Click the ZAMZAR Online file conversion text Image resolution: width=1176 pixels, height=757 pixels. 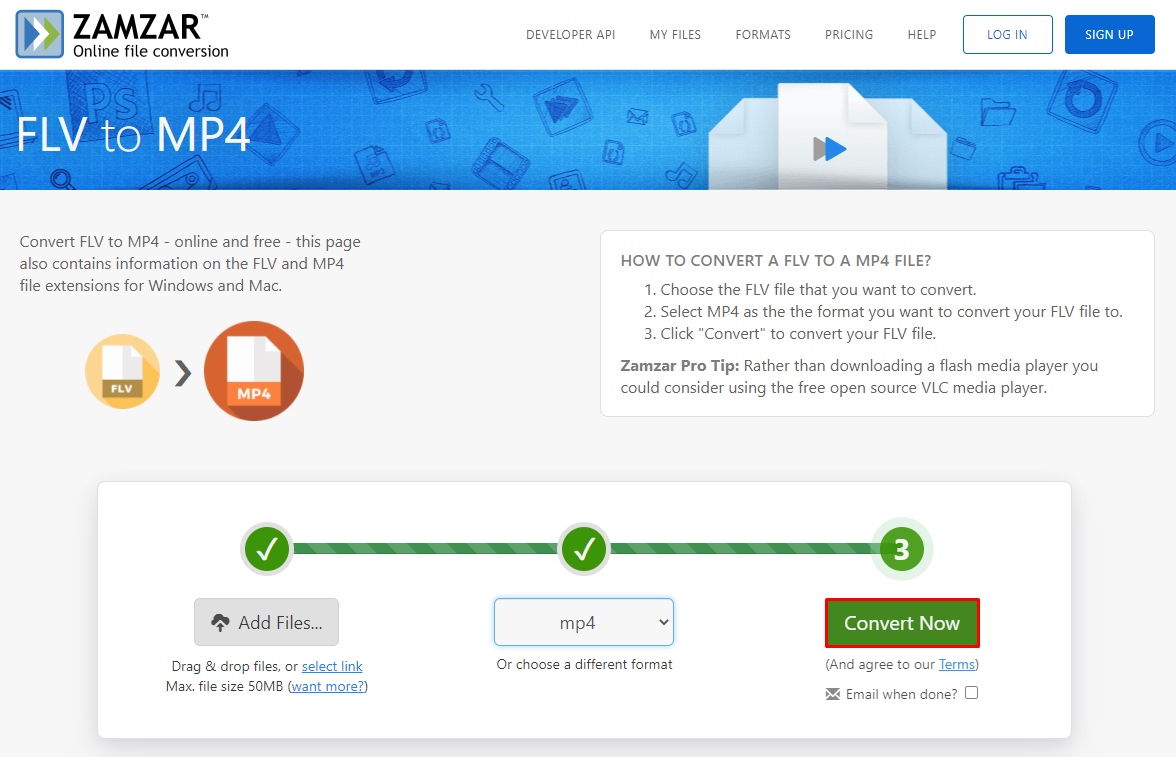tap(150, 35)
